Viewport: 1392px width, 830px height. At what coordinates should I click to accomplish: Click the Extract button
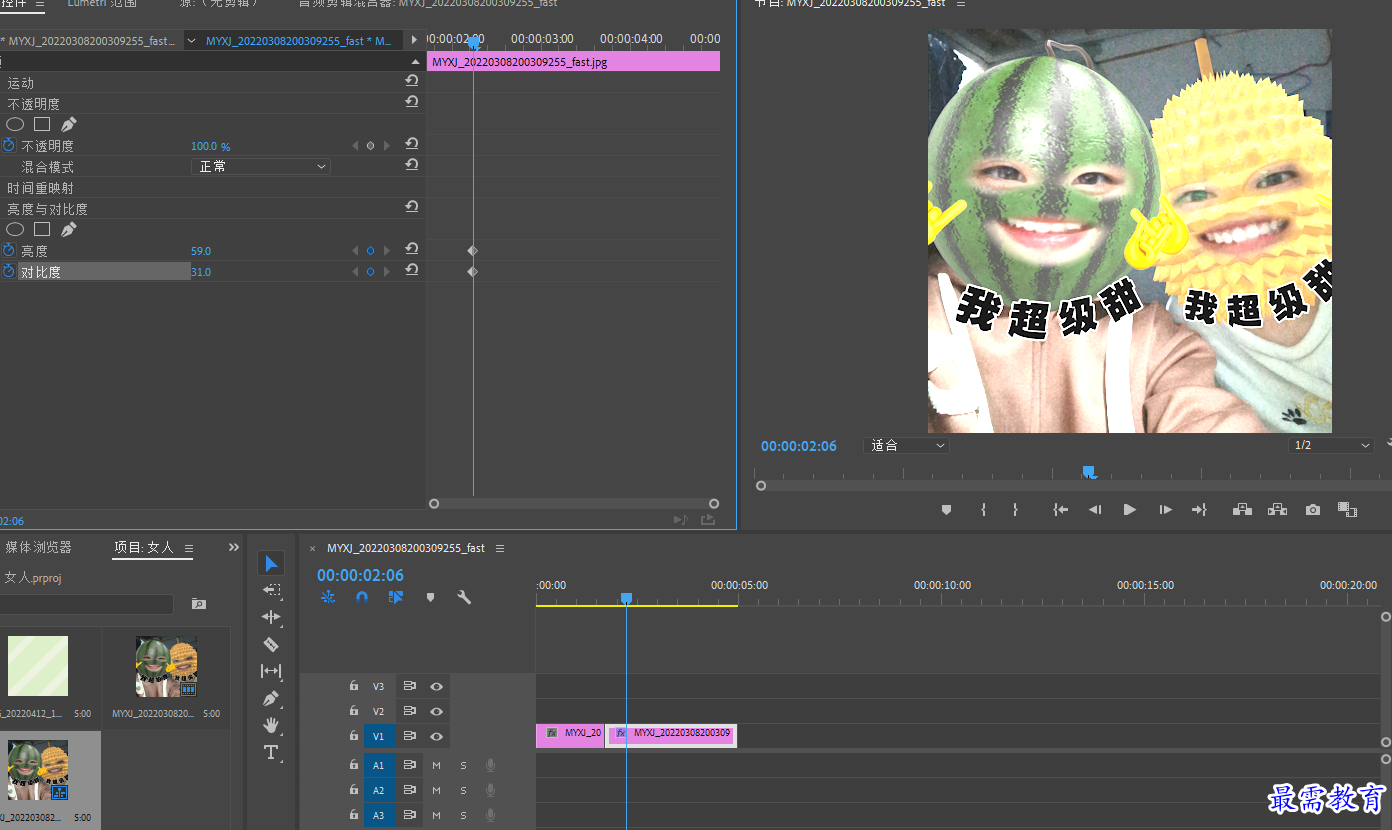click(x=1277, y=510)
